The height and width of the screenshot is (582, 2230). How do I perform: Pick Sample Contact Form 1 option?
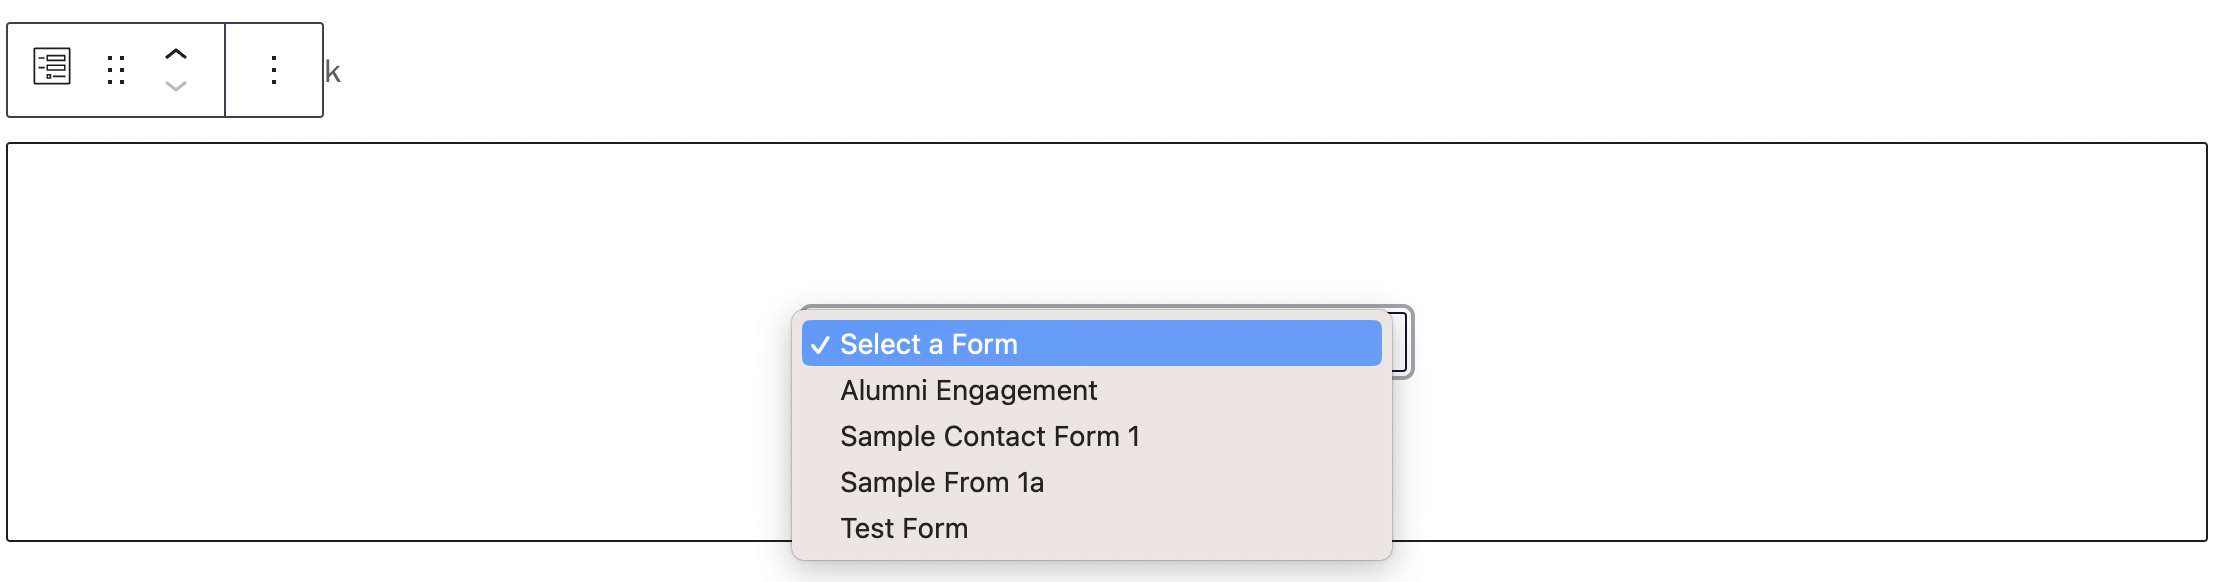coord(989,436)
